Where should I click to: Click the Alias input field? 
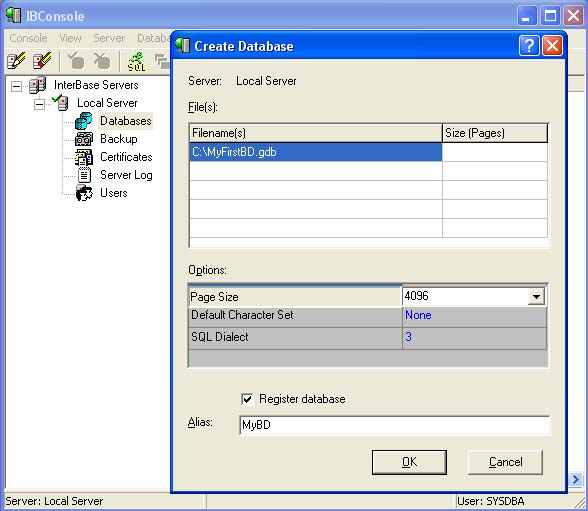point(394,425)
